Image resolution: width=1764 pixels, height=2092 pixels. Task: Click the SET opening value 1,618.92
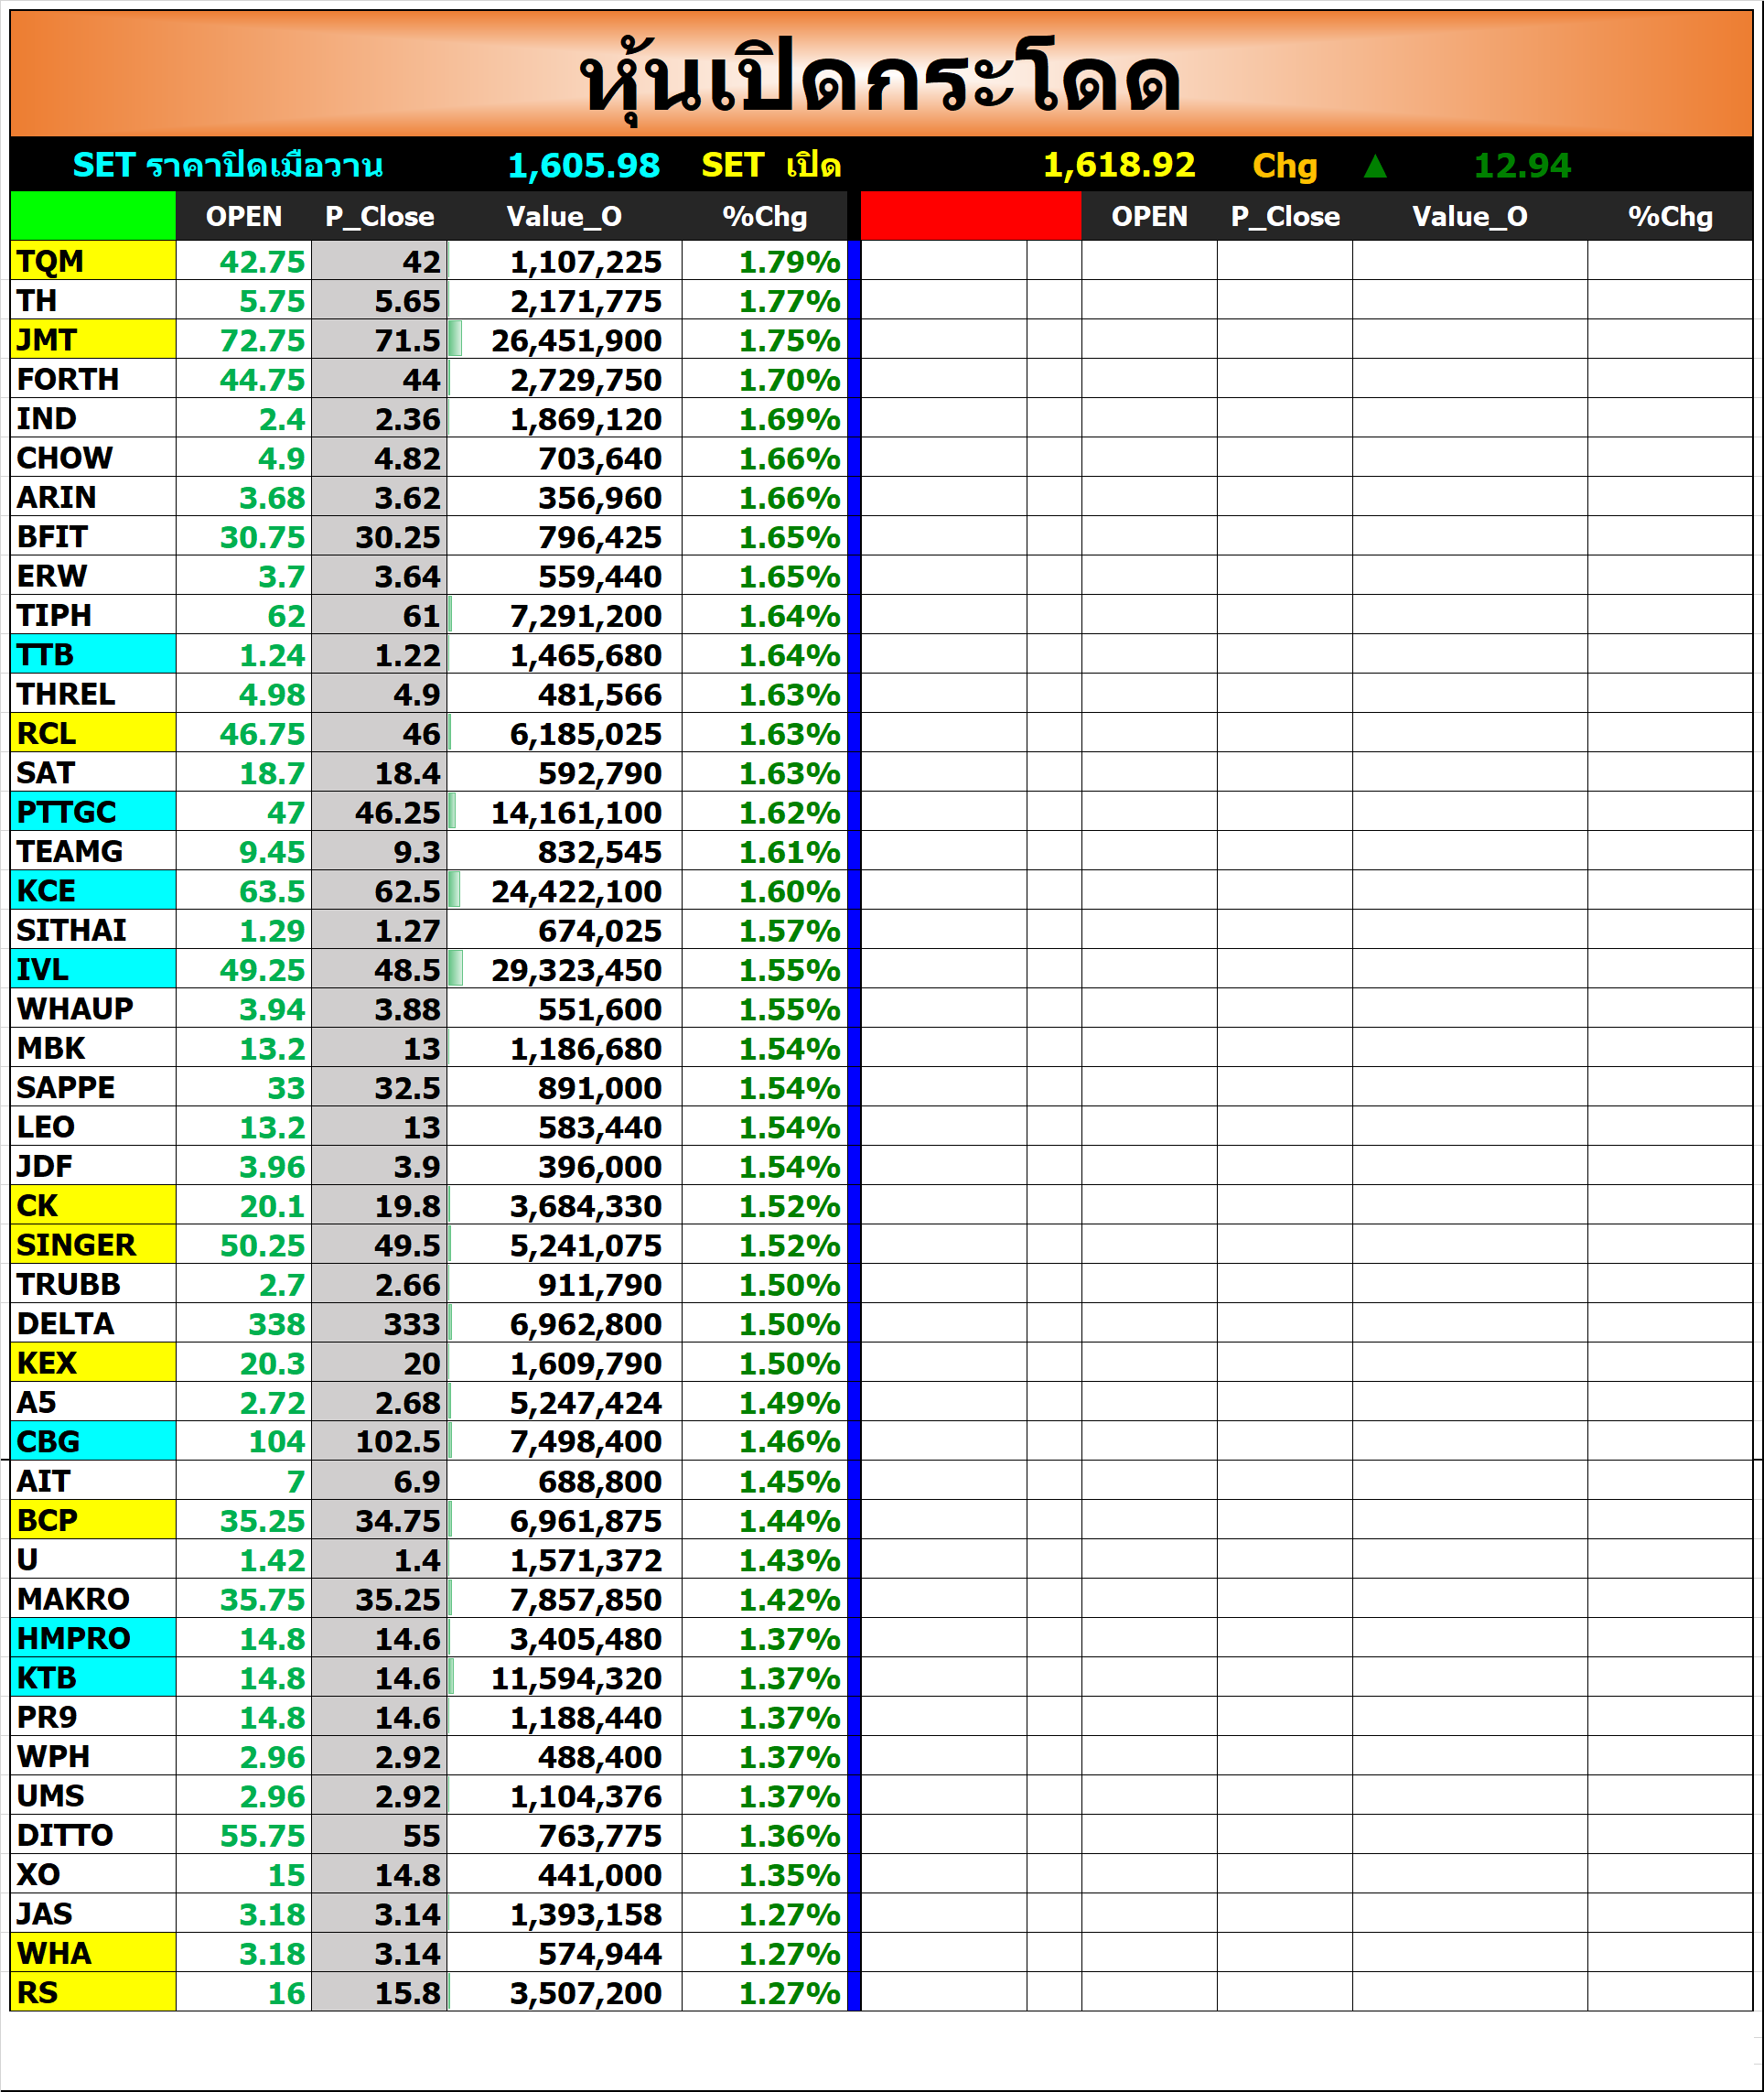[x=1119, y=165]
